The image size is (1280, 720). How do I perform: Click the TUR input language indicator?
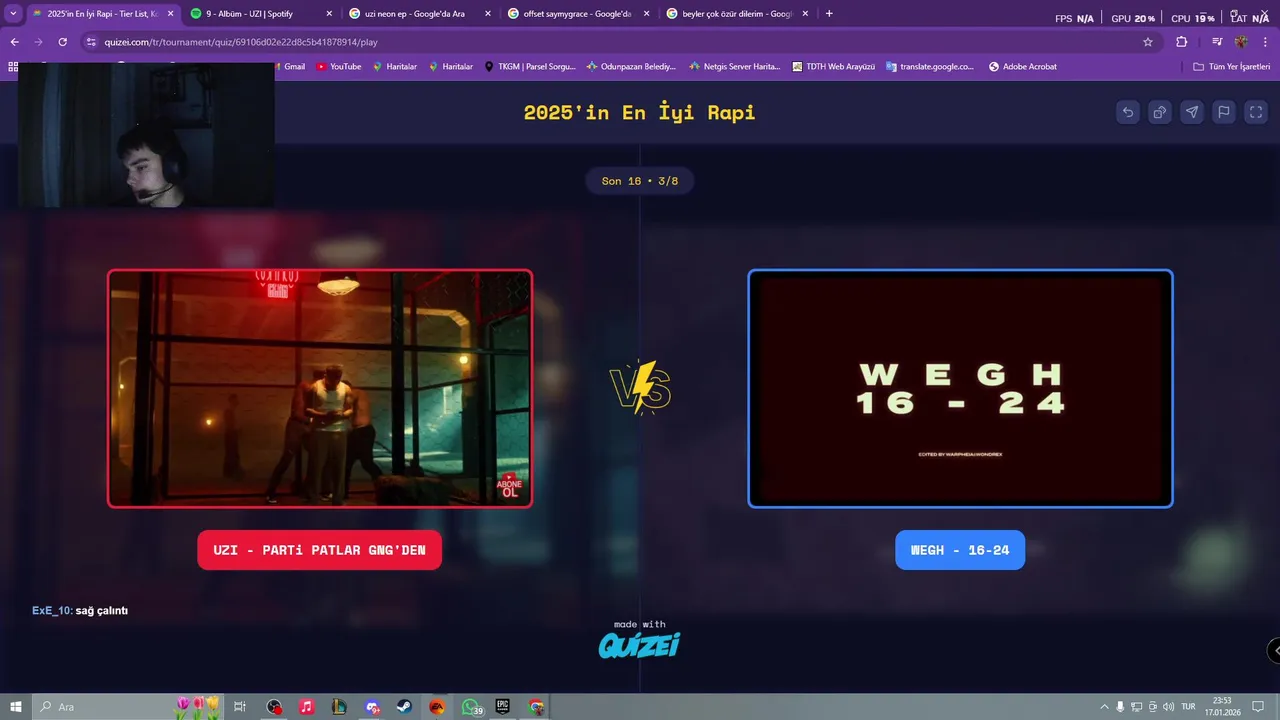(1188, 707)
